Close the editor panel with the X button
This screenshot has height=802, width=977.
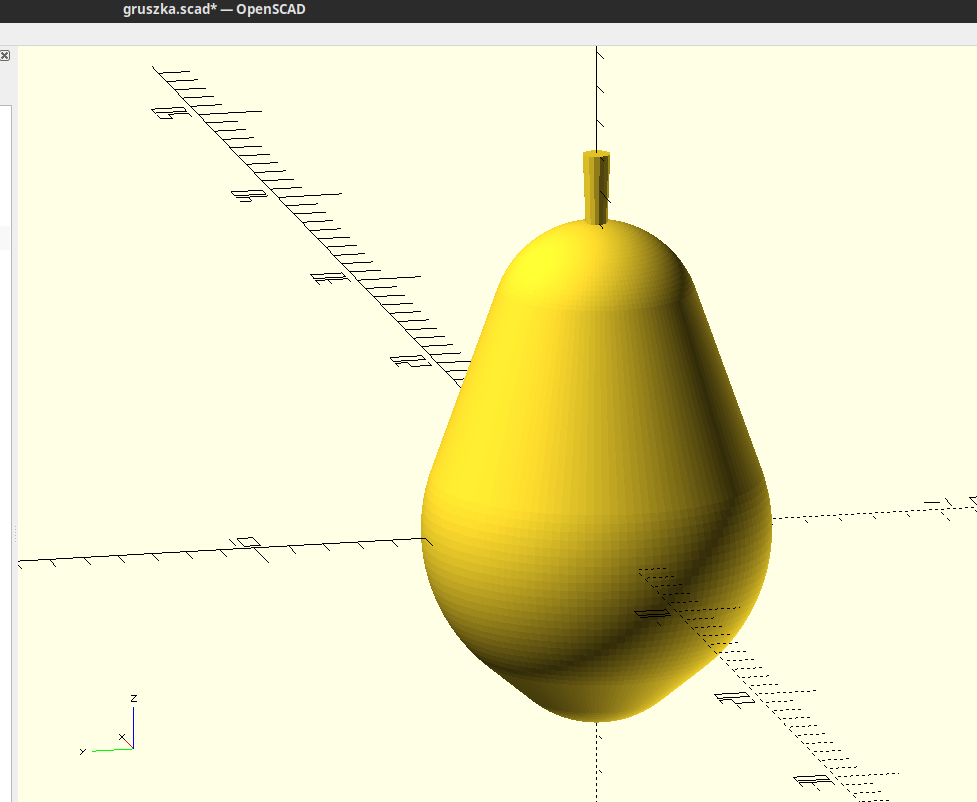[x=4, y=56]
